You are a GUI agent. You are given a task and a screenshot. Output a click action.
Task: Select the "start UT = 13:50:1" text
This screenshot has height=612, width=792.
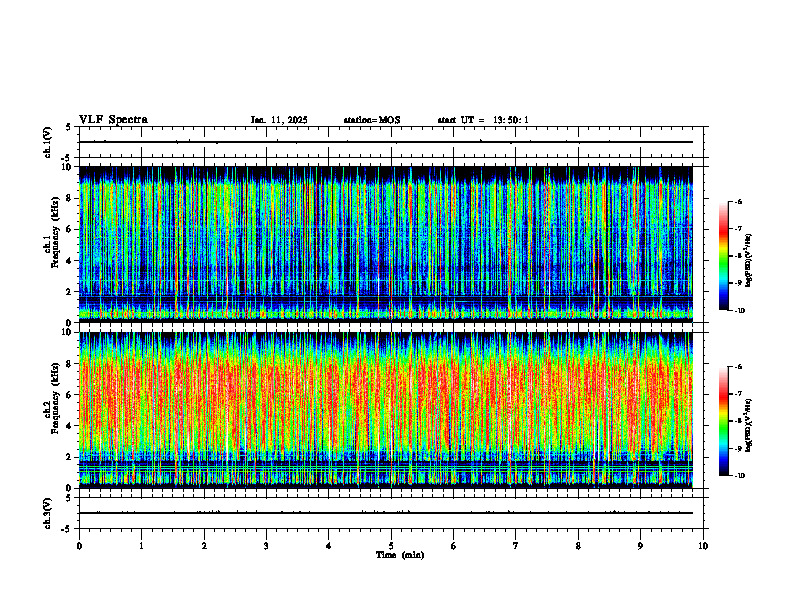point(483,120)
